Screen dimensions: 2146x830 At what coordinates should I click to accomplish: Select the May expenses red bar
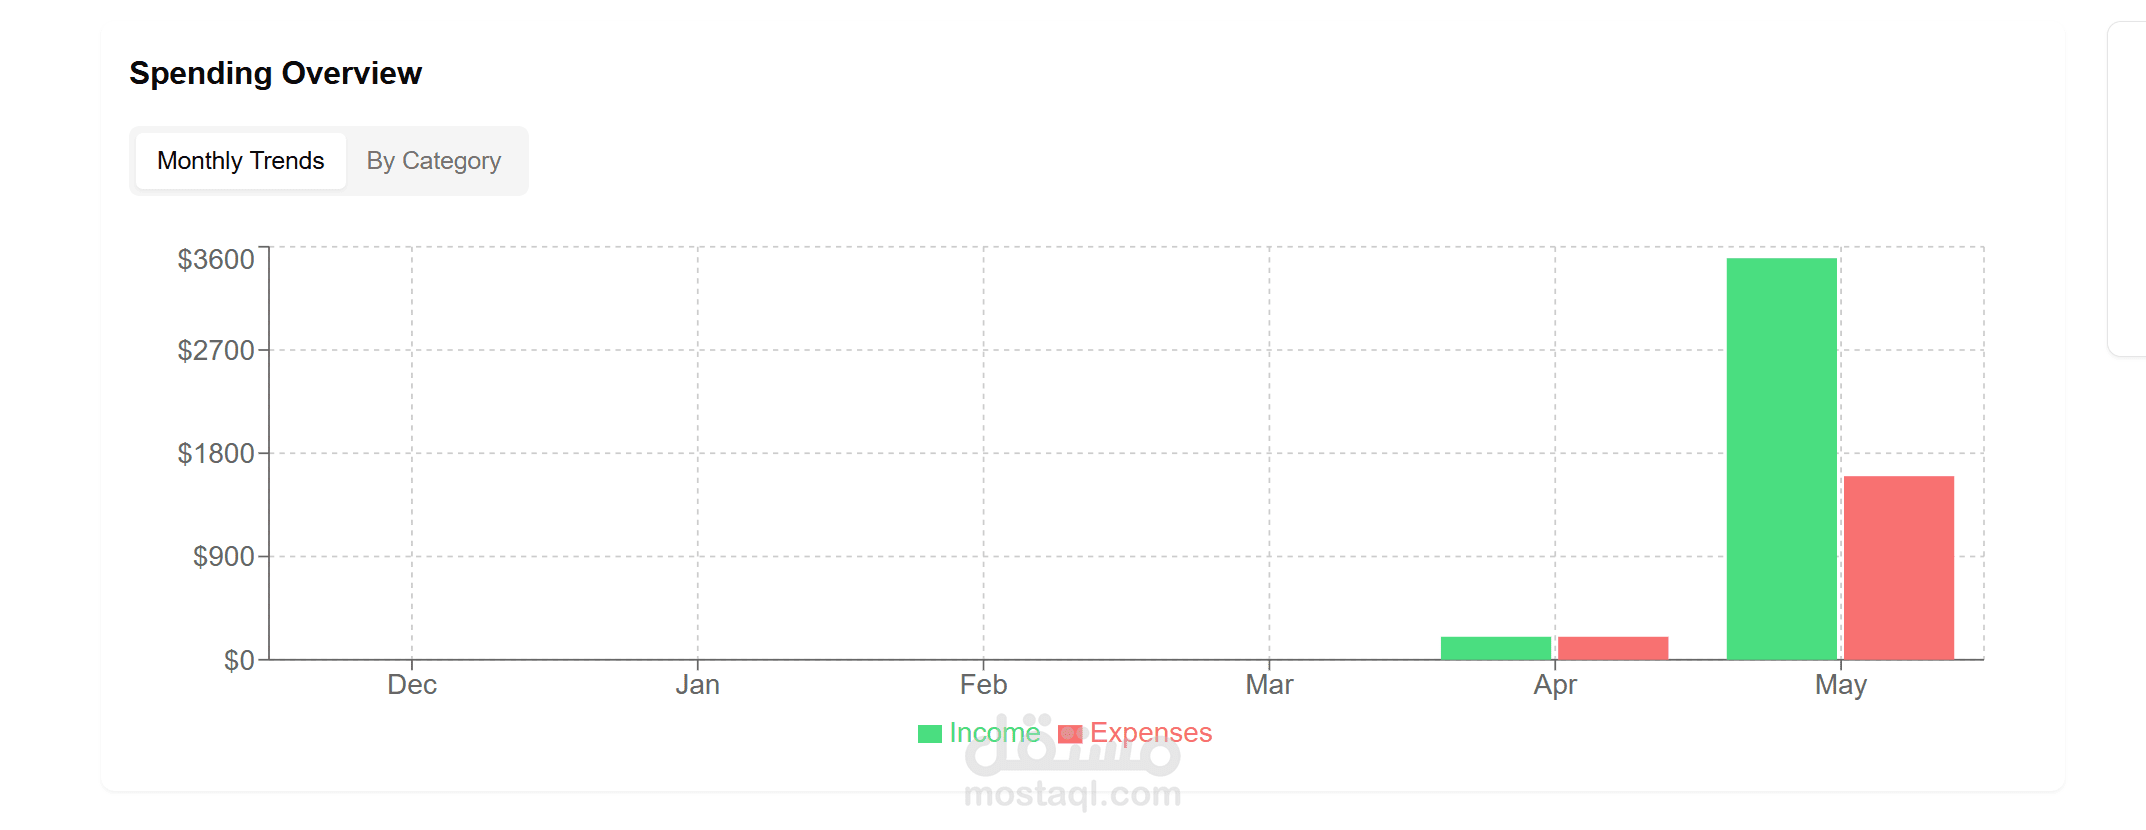coord(1899,568)
